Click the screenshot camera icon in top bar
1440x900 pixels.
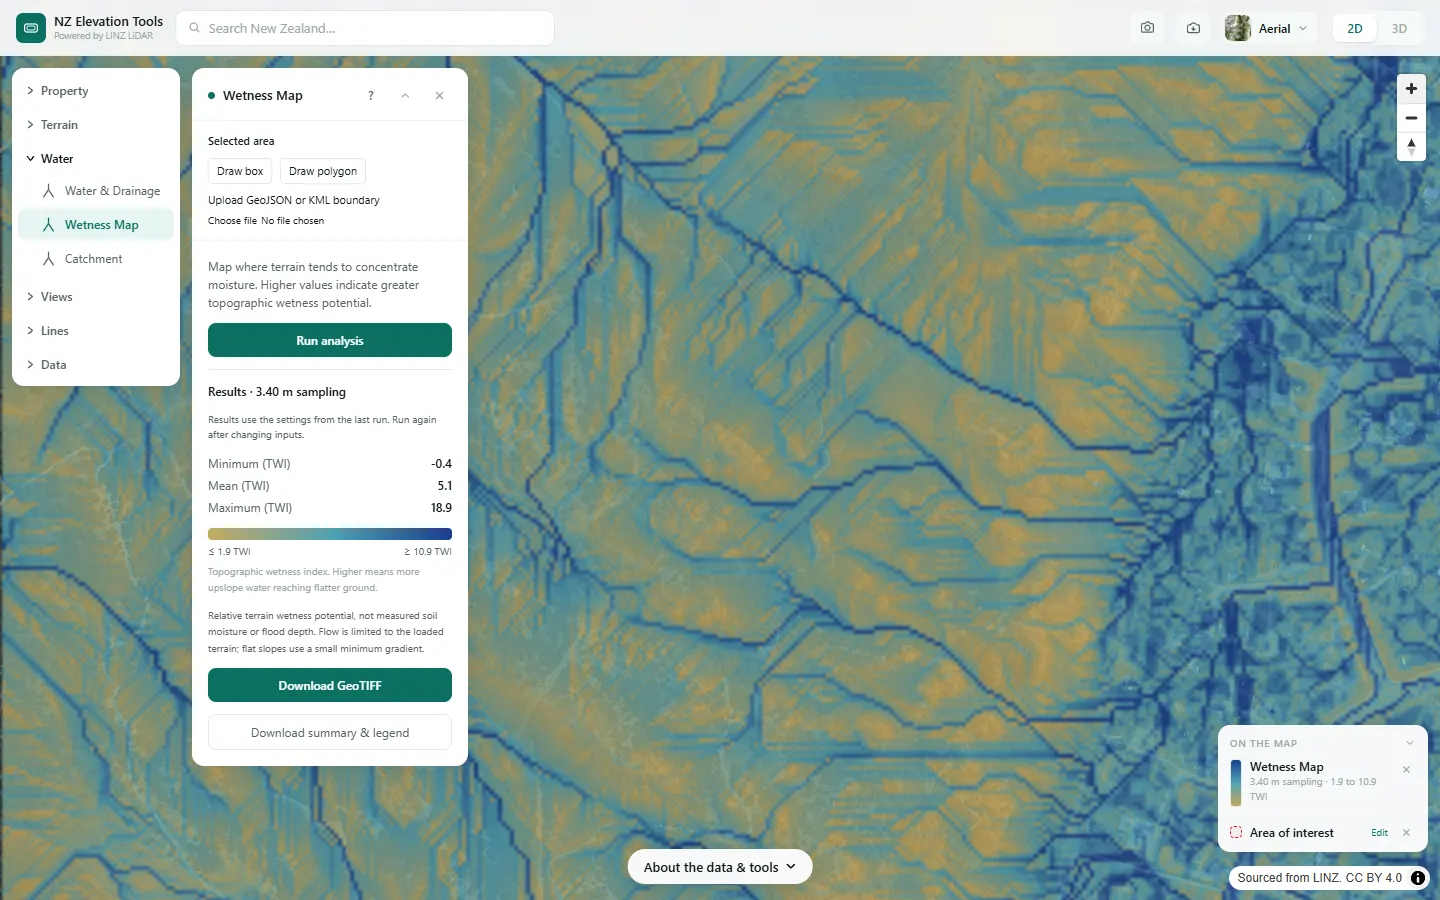(1147, 28)
